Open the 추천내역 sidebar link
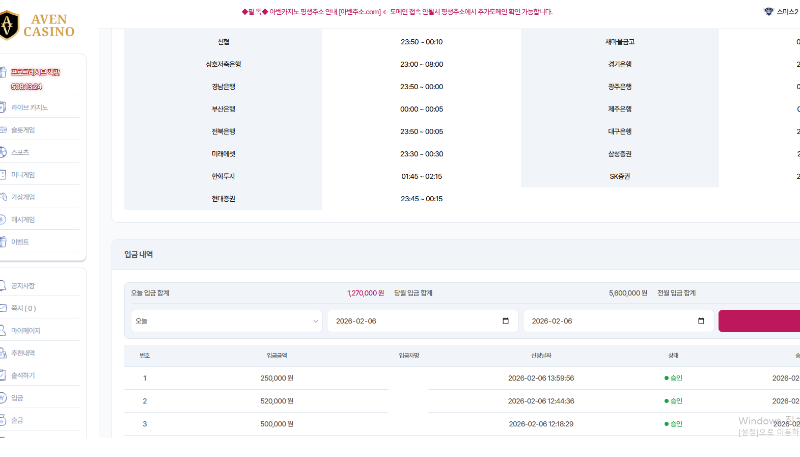Image resolution: width=800 pixels, height=457 pixels. [23, 353]
